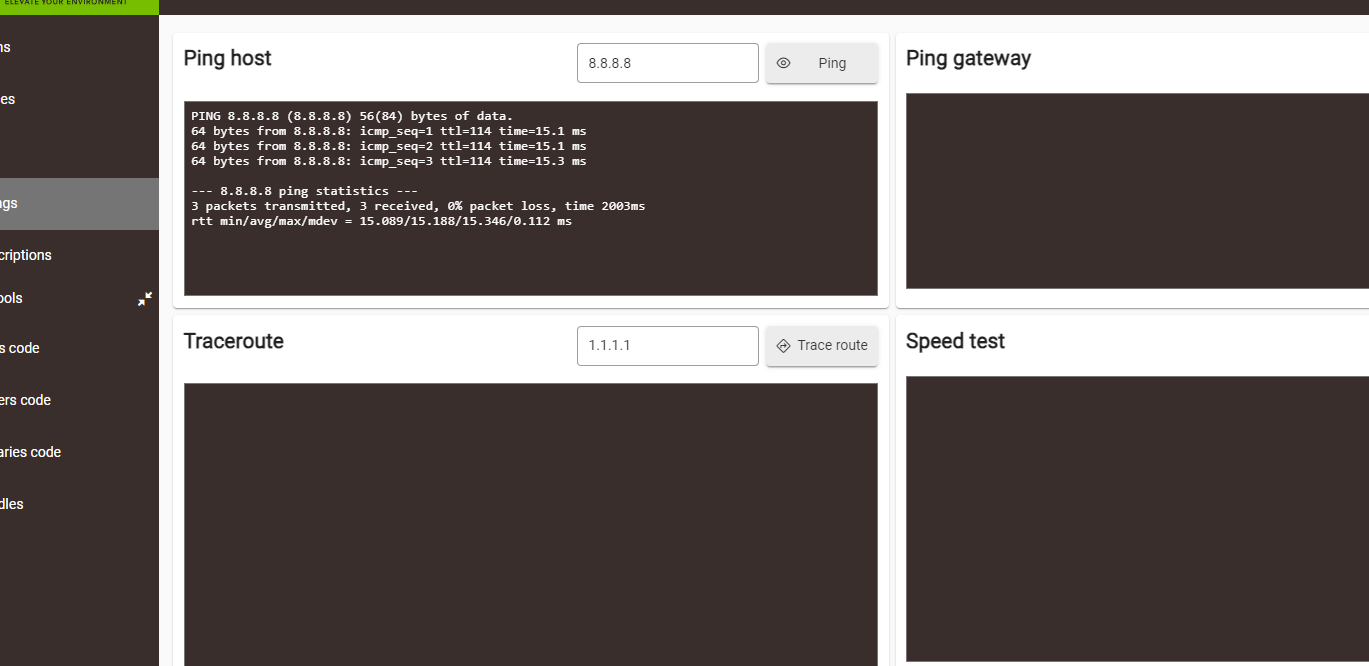Click the green logo banner at top left
This screenshot has width=1369, height=666.
79,7
